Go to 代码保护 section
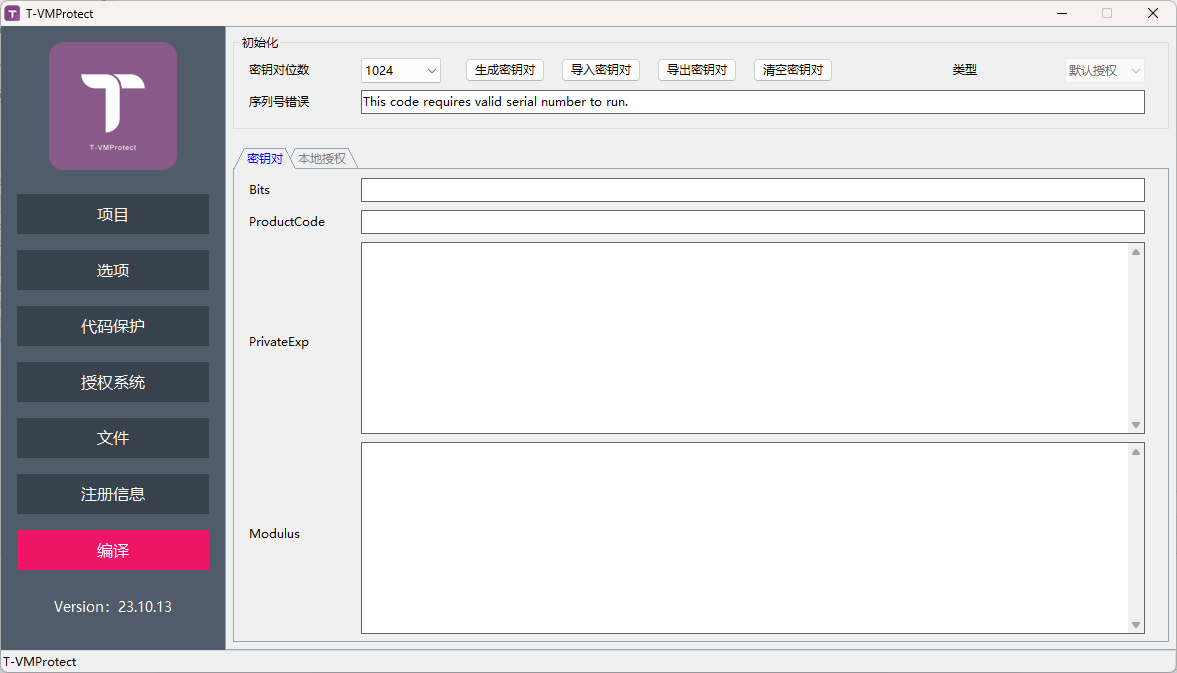Screen dimensions: 1177x673 113,326
